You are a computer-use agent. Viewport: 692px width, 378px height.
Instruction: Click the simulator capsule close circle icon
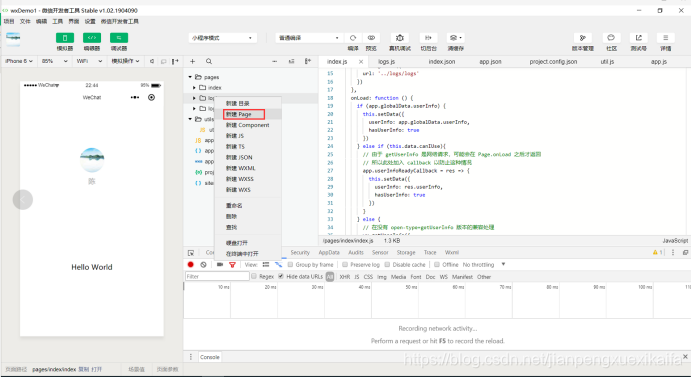[x=151, y=97]
